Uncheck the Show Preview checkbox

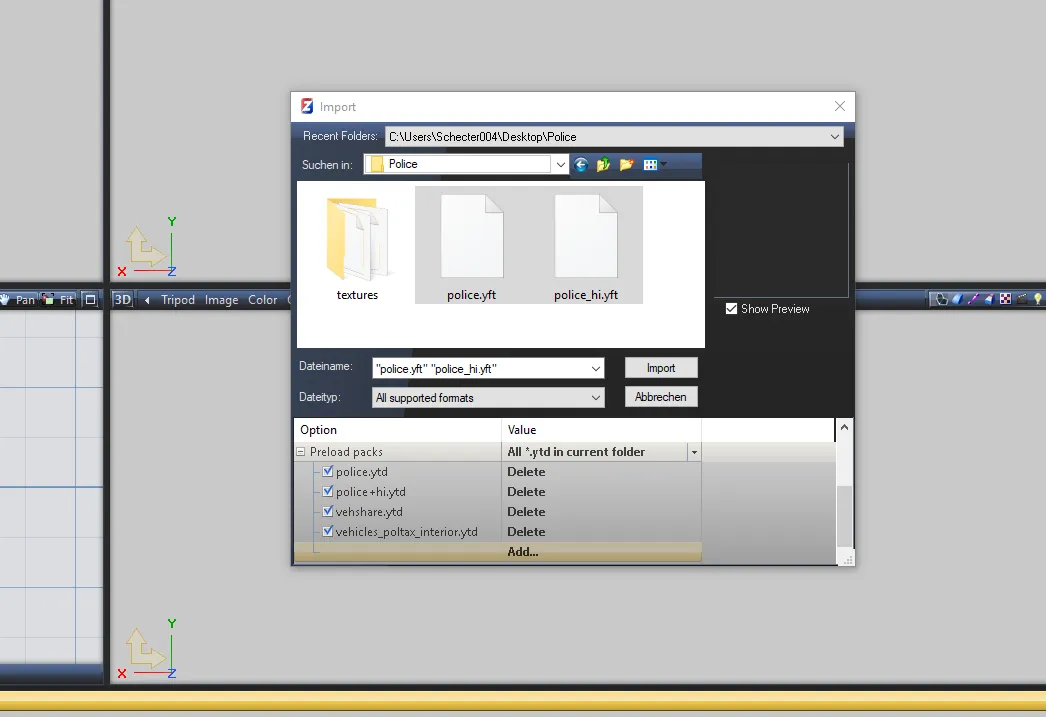pos(732,309)
